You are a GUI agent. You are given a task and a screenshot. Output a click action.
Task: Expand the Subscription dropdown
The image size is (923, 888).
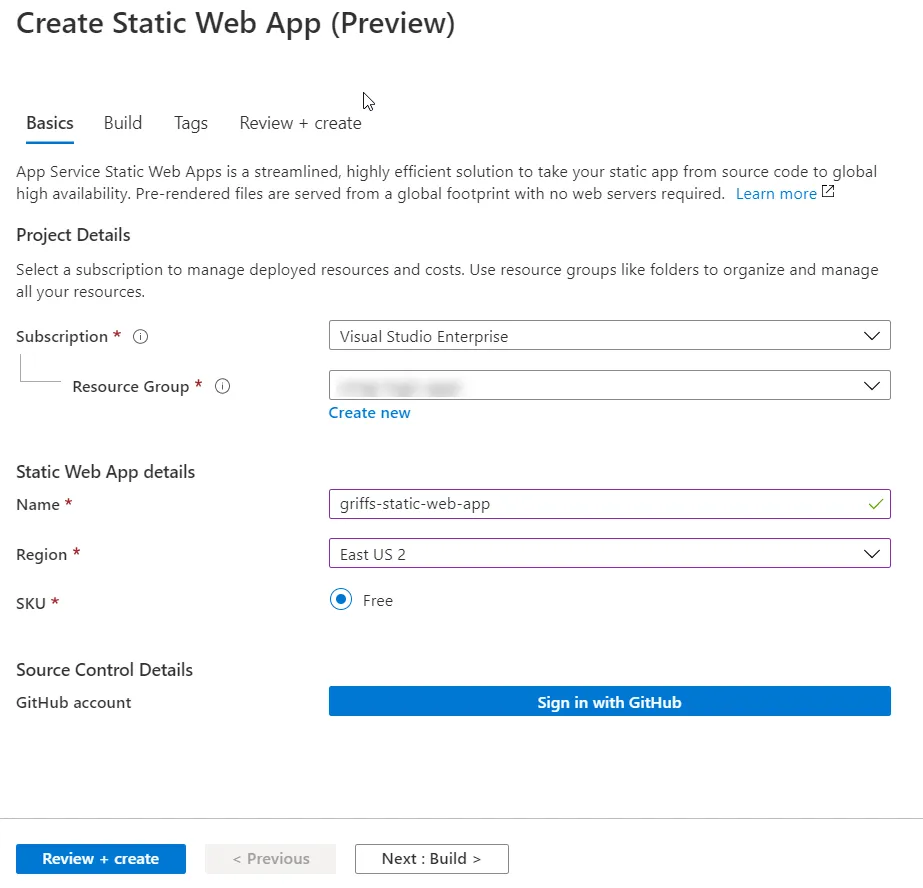(609, 337)
